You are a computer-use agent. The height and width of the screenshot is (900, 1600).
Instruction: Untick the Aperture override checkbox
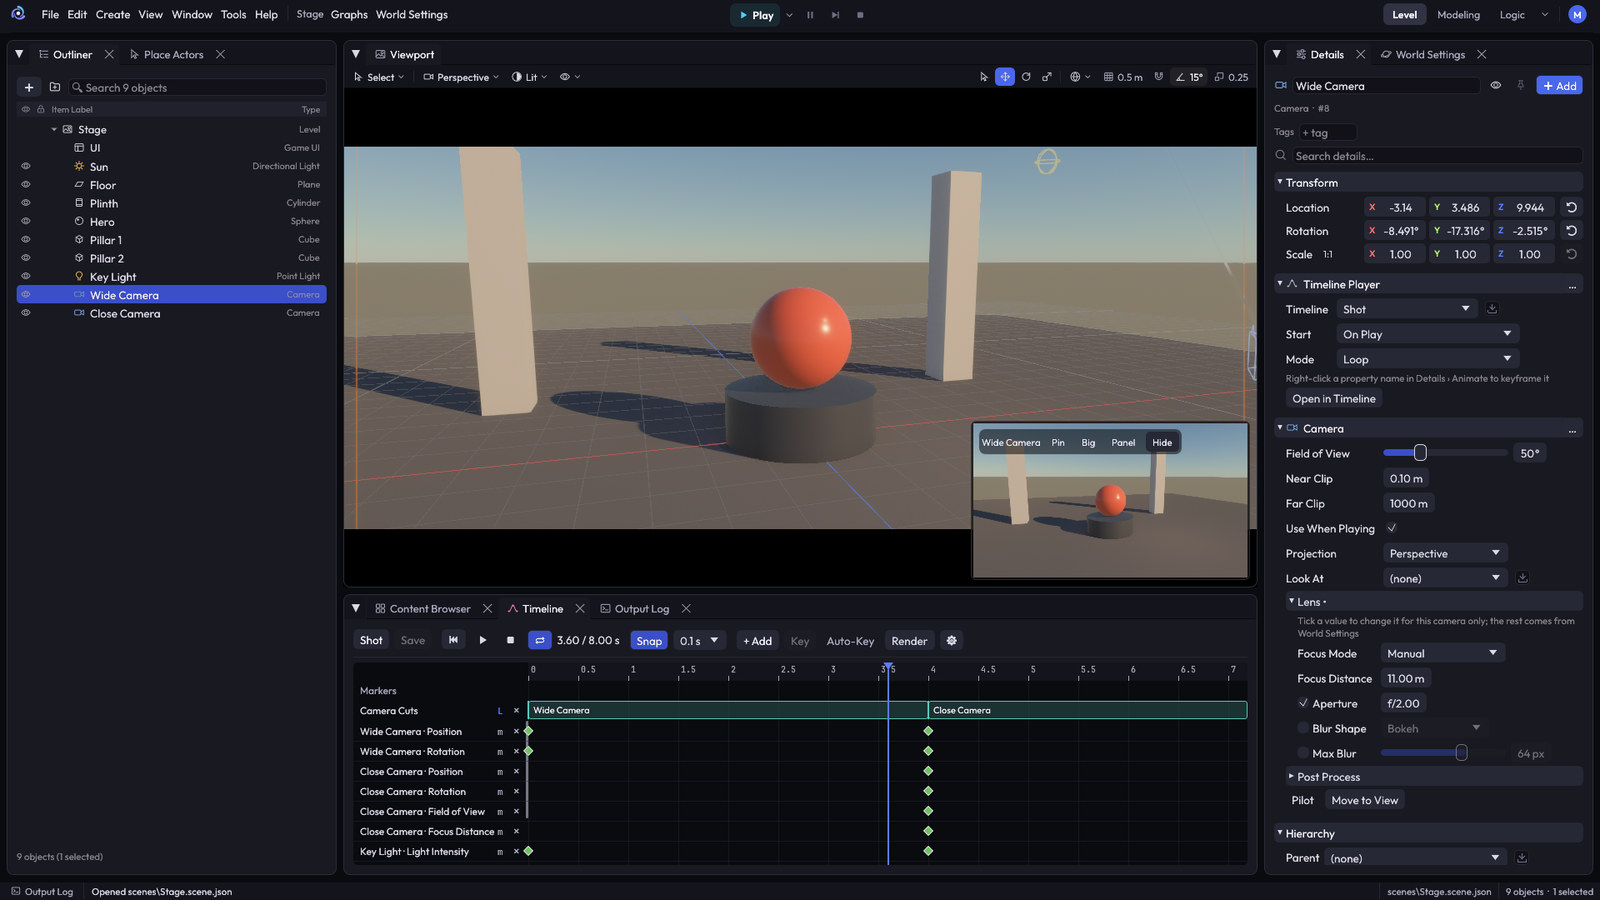1303,703
